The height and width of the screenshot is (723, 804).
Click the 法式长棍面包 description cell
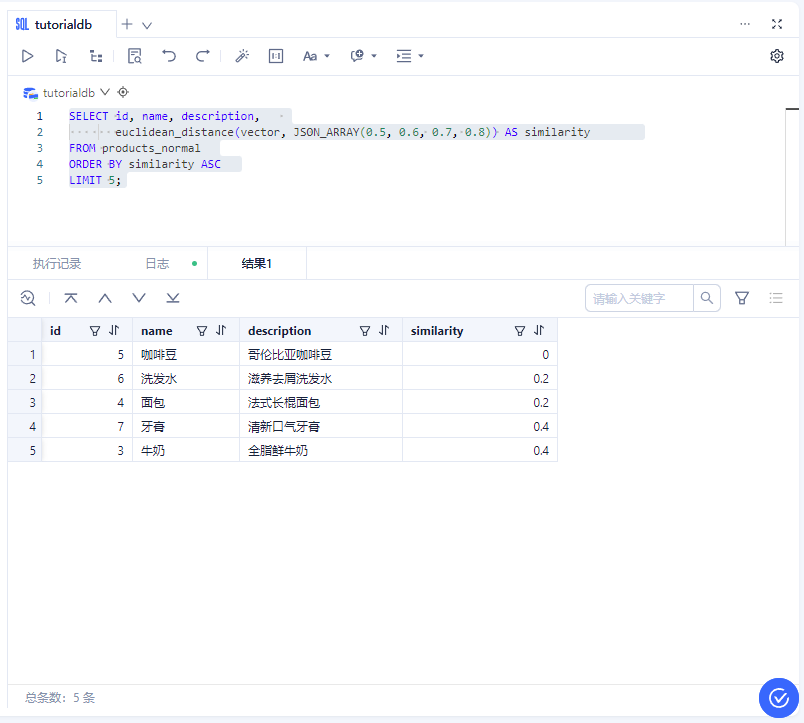(320, 403)
